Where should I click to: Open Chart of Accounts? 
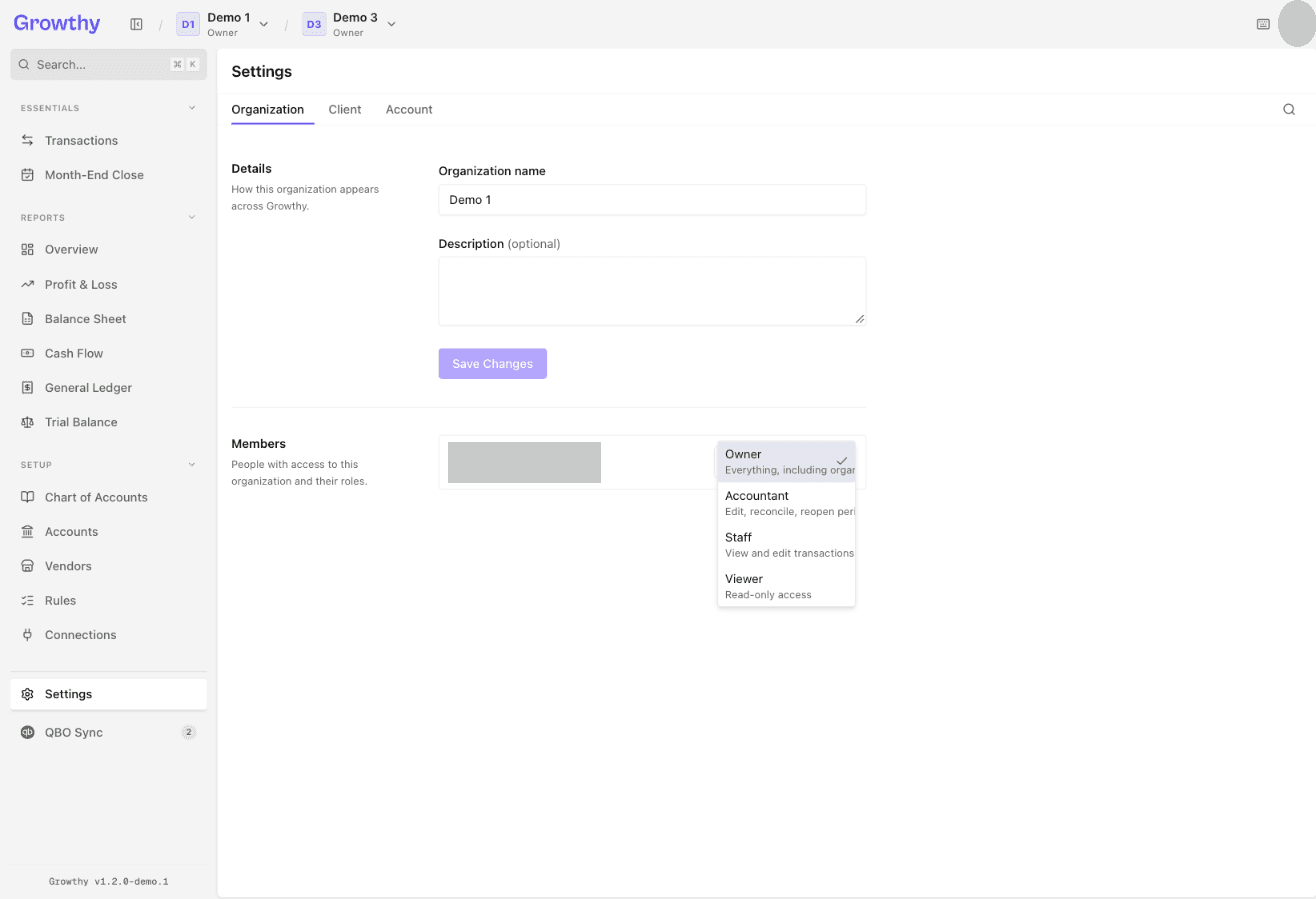(x=109, y=497)
